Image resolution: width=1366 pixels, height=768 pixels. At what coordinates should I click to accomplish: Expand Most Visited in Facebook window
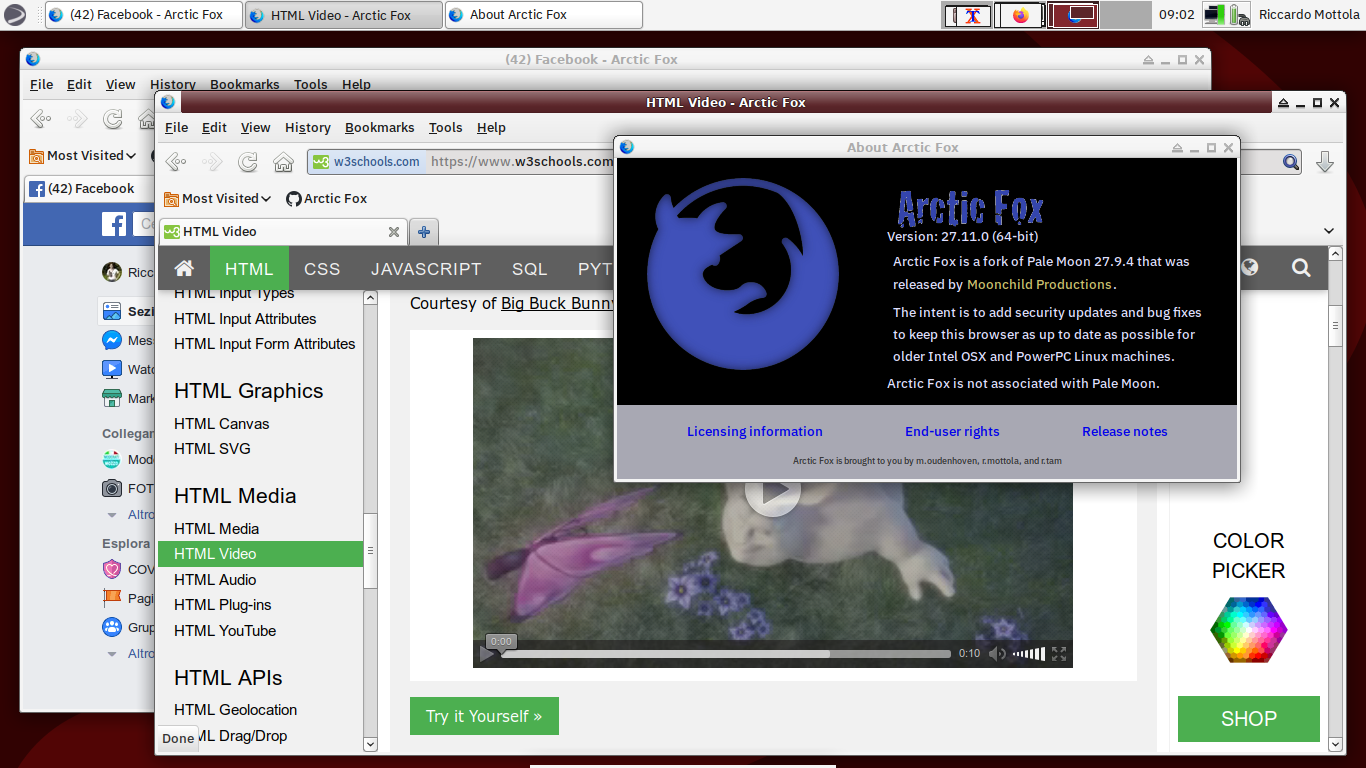pos(83,155)
